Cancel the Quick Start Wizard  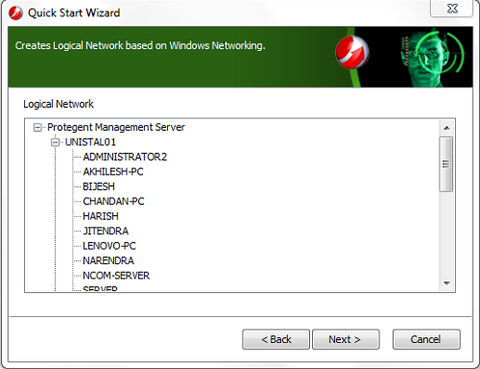pos(426,339)
